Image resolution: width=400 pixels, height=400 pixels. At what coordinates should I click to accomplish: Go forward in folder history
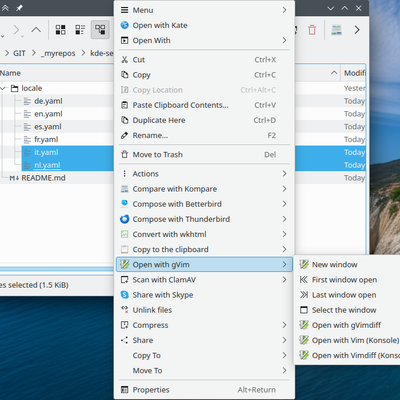(x=16, y=30)
